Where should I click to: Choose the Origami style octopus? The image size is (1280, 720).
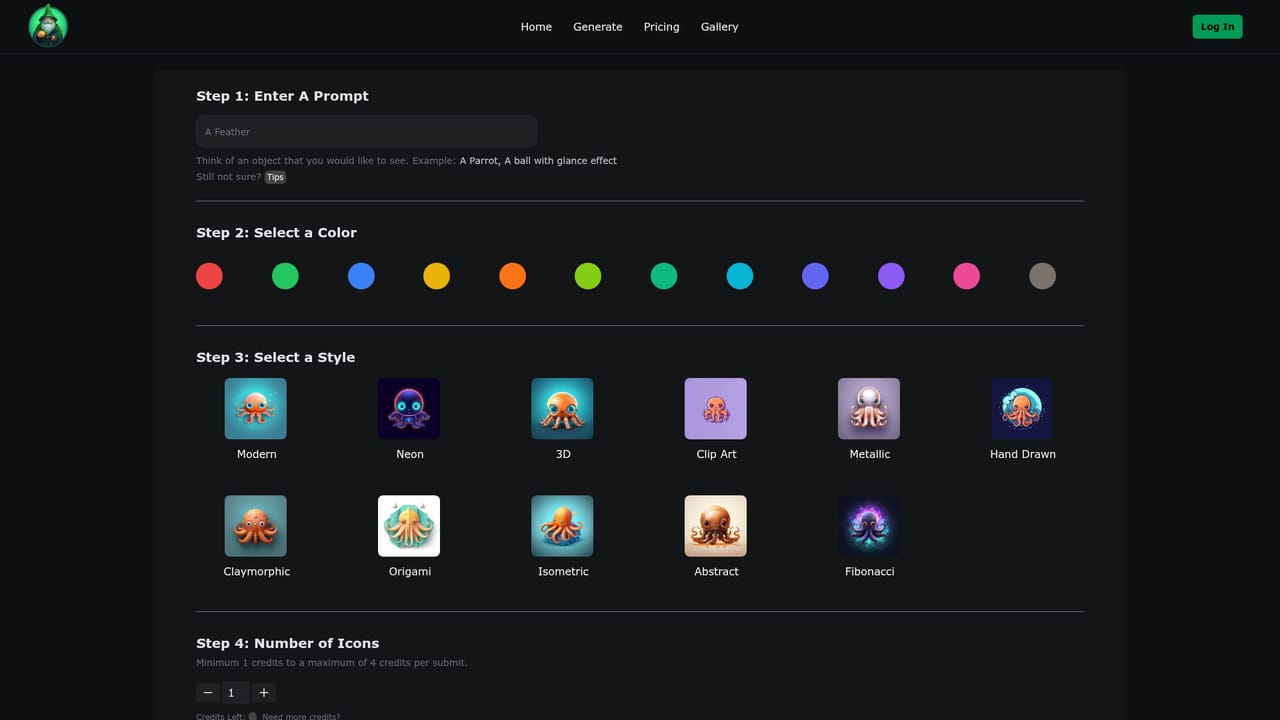click(409, 526)
